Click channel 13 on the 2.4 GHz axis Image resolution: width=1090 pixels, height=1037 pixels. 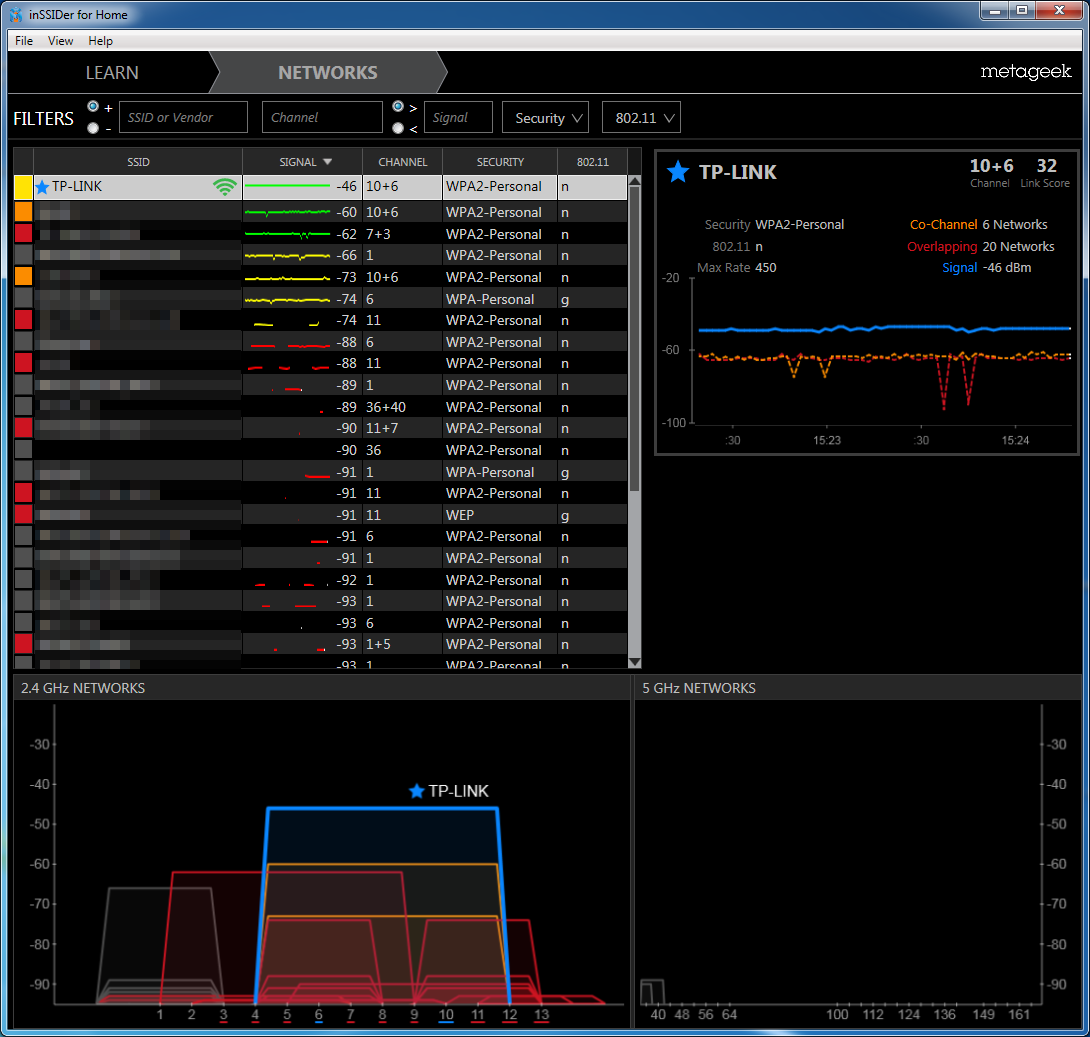pyautogui.click(x=542, y=1015)
